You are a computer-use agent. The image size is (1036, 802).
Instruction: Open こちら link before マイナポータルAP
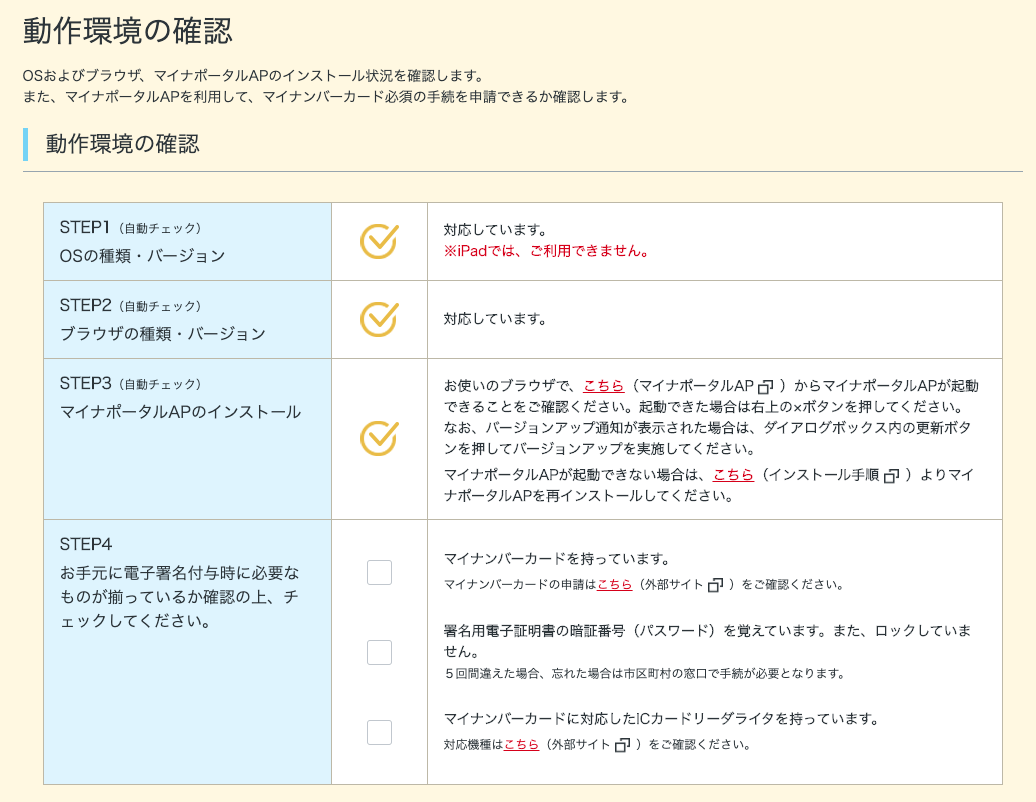[x=603, y=386]
